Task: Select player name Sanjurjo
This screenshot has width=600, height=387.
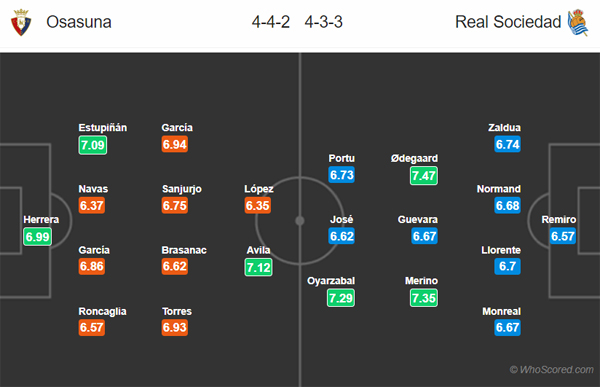Action: 182,189
